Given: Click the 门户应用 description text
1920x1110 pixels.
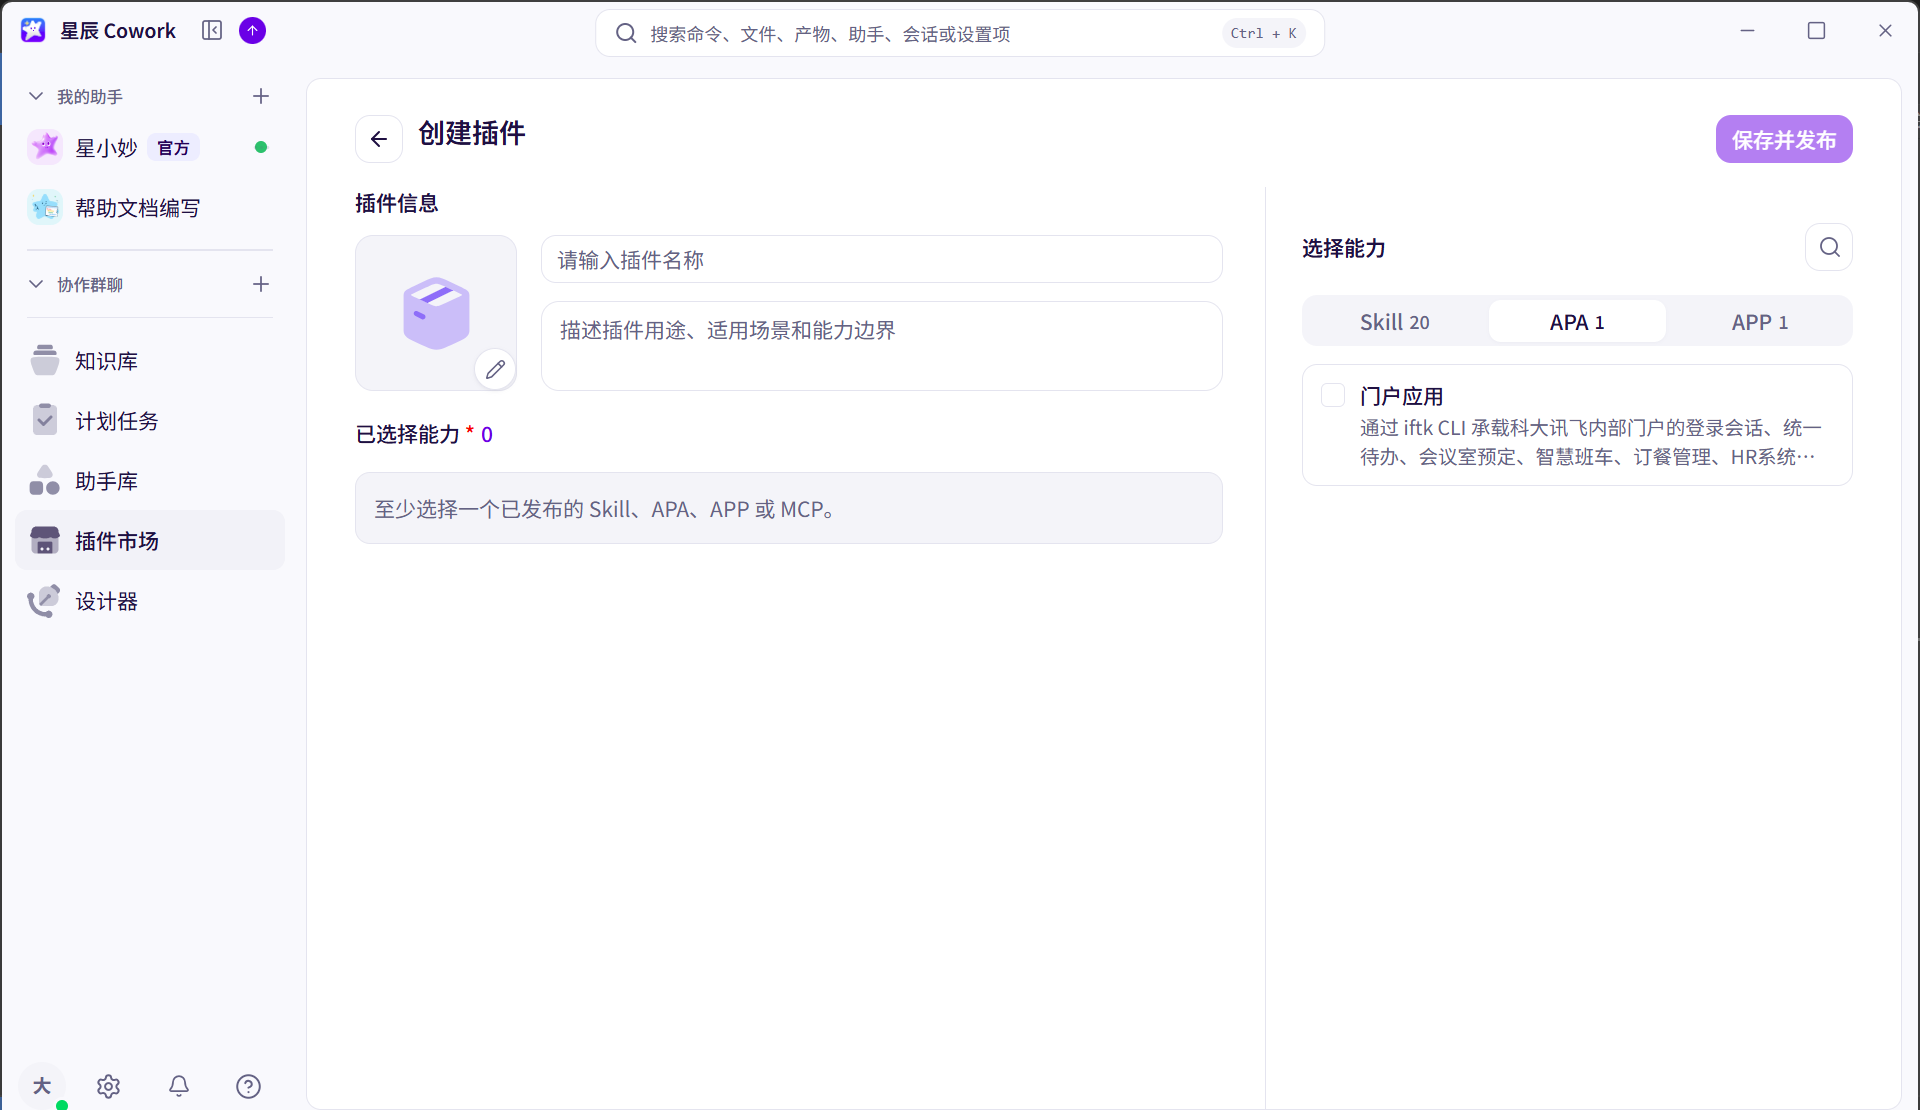Looking at the screenshot, I should [x=1590, y=442].
